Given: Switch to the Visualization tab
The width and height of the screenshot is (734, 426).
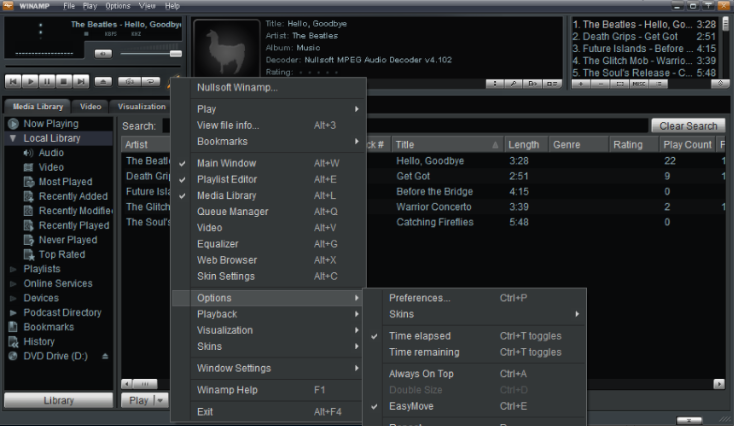Looking at the screenshot, I should pos(141,107).
